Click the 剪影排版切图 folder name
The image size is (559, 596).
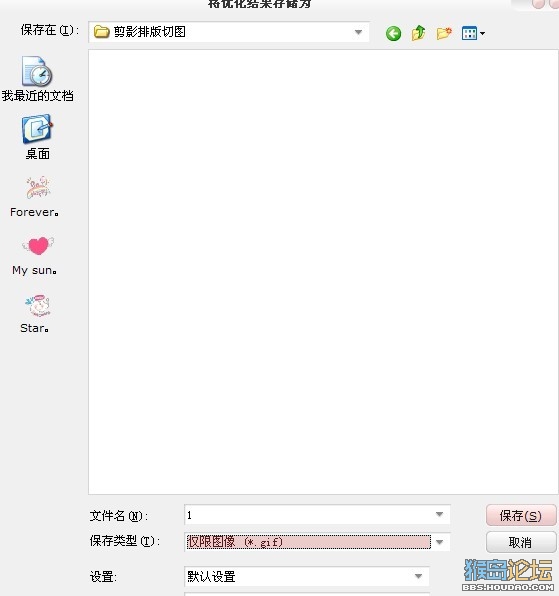coord(149,32)
